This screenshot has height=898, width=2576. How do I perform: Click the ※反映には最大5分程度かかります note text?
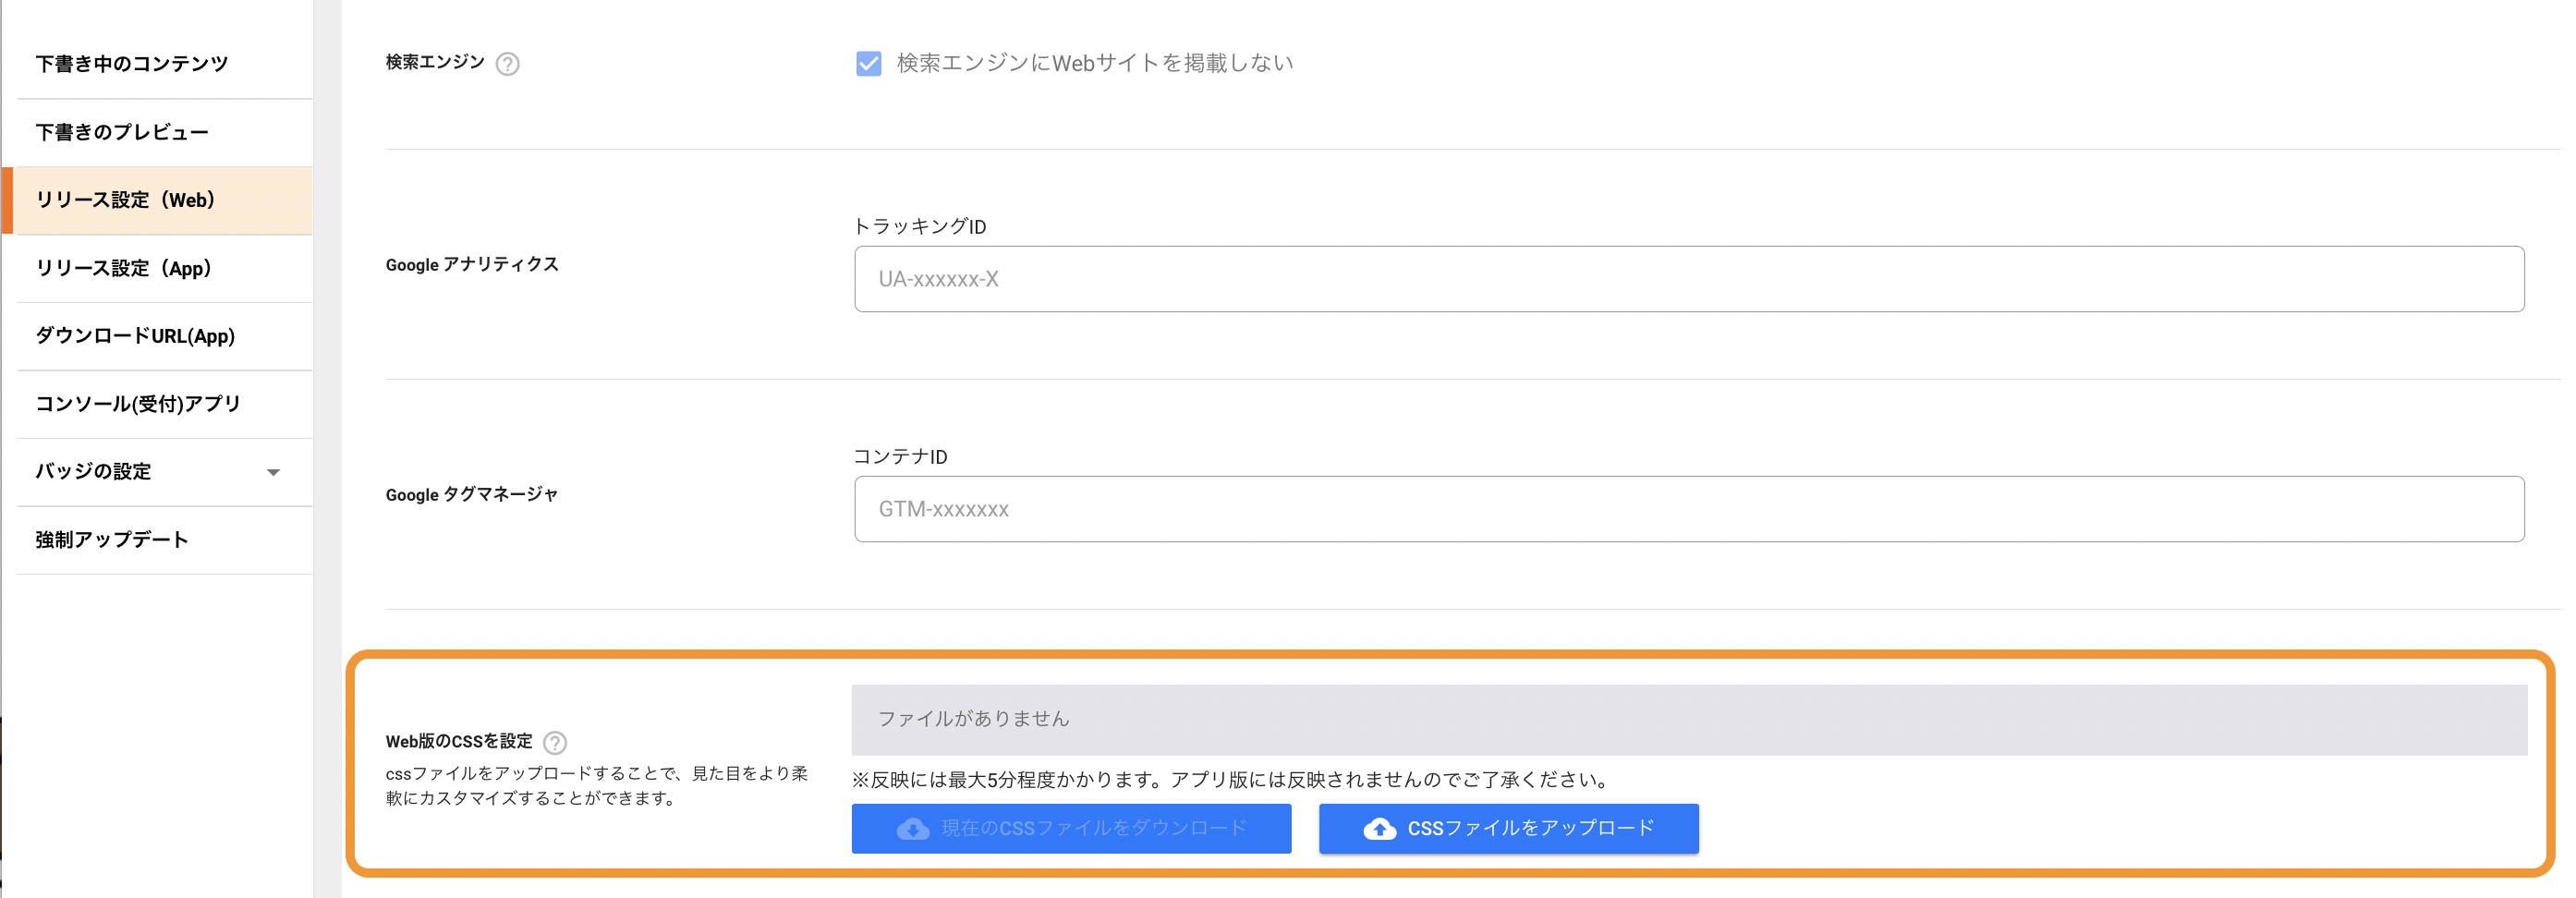[1232, 780]
